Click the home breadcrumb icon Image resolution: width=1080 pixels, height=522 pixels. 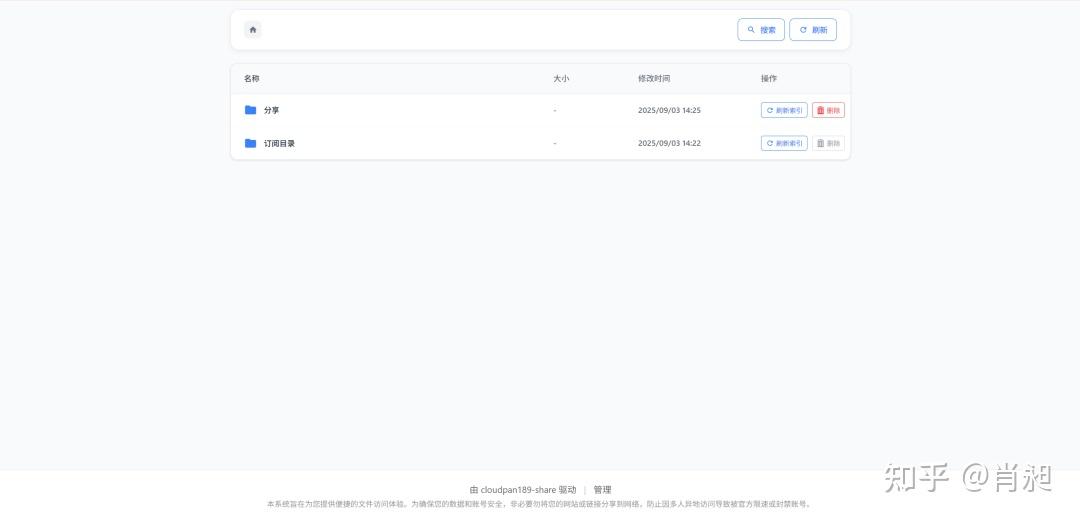point(253,30)
